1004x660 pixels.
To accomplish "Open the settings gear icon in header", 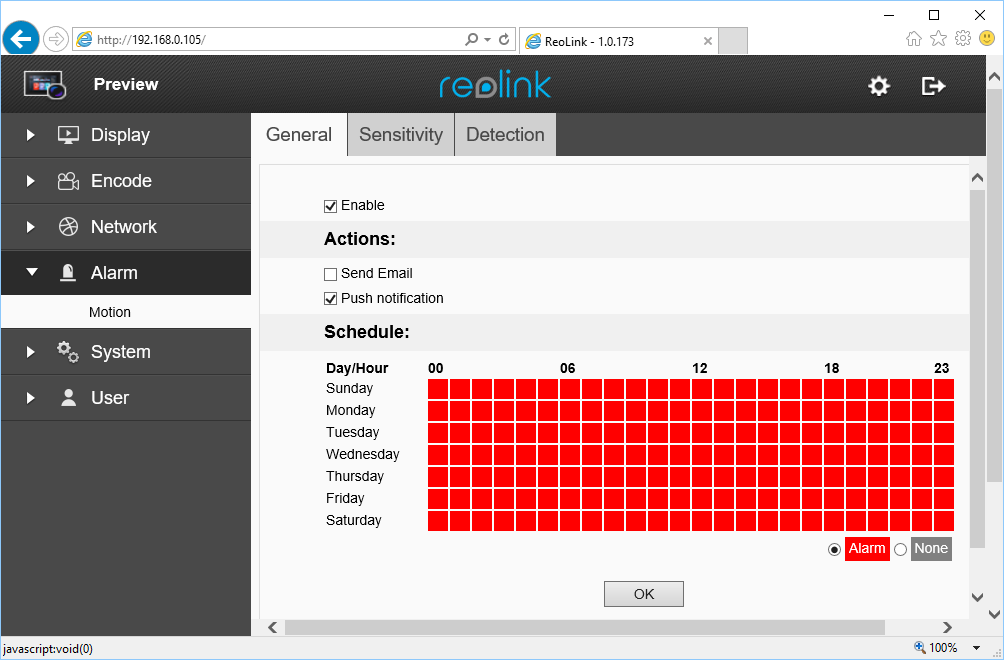I will [878, 86].
